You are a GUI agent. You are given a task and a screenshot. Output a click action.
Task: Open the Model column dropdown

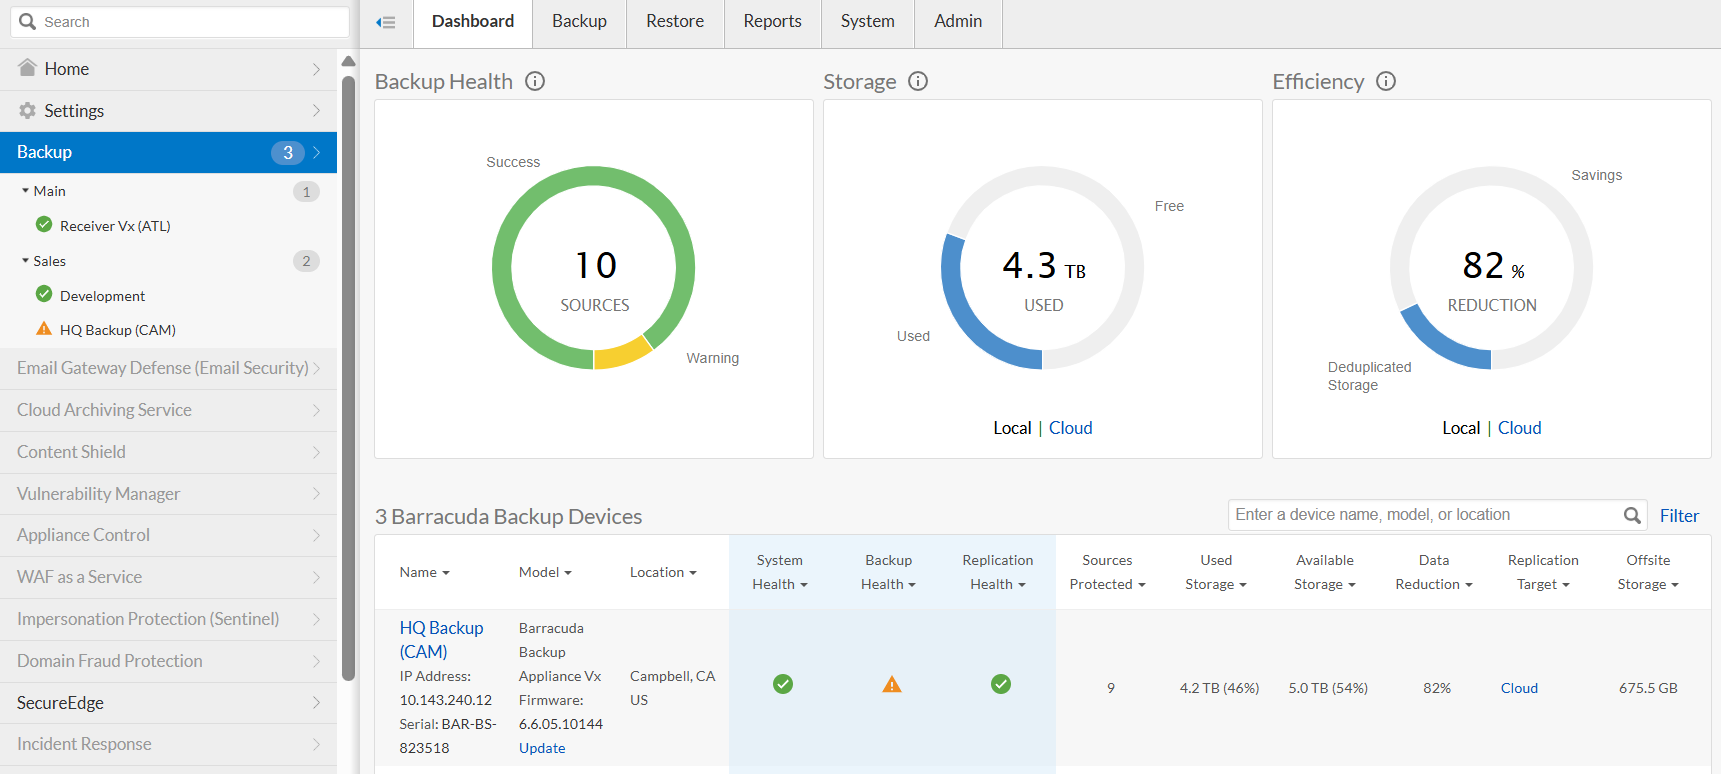tap(545, 572)
